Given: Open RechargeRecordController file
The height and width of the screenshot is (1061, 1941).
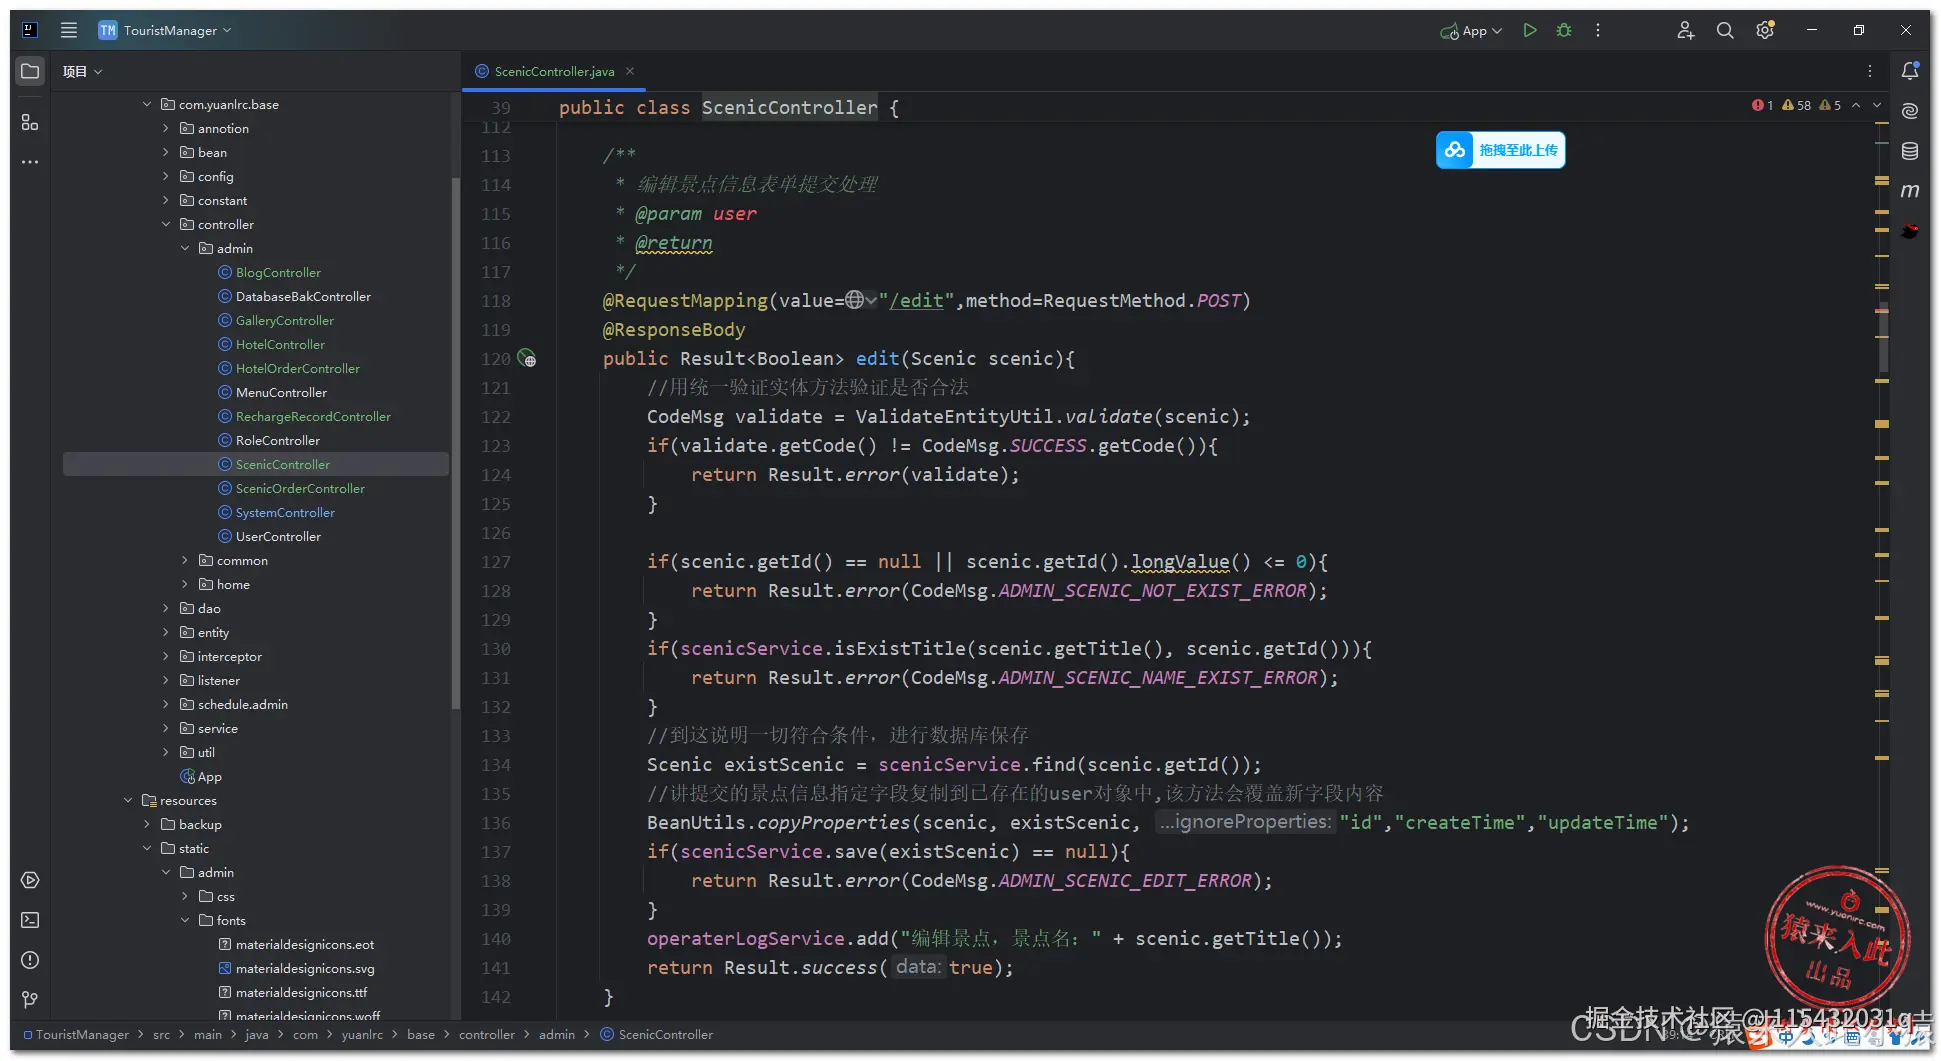Looking at the screenshot, I should (x=313, y=416).
